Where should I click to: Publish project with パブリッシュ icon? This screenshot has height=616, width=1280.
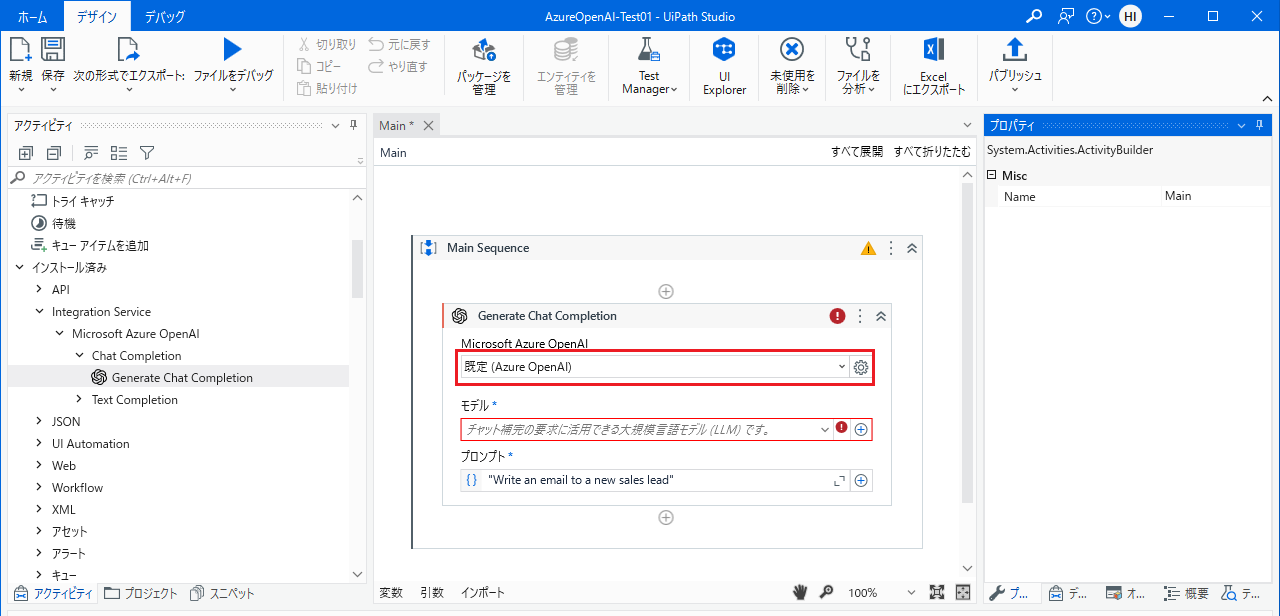pos(1015,49)
